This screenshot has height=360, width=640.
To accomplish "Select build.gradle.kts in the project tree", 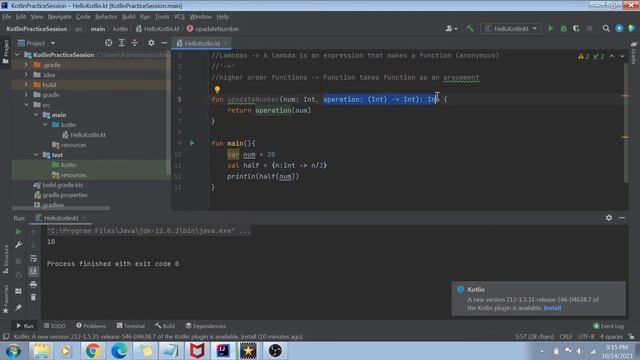I will point(58,185).
